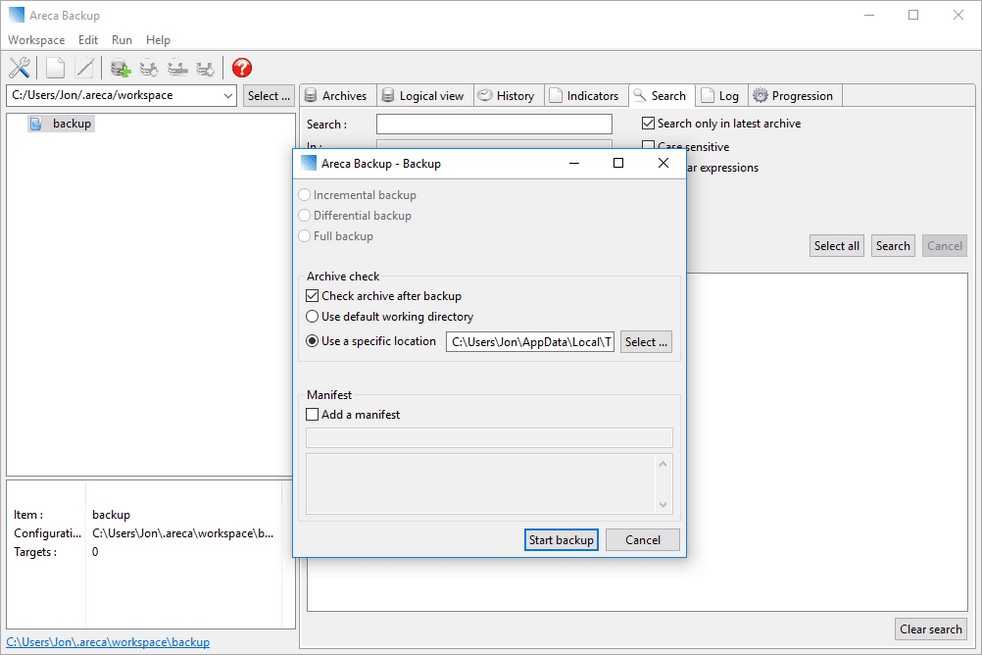The height and width of the screenshot is (655, 982).
Task: Open help with the red question mark icon
Action: tap(242, 68)
